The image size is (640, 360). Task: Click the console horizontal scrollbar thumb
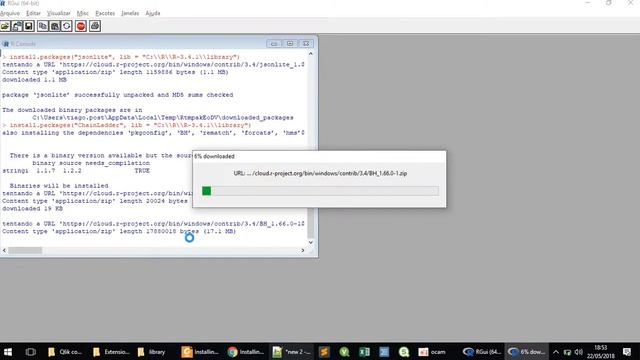(x=25, y=250)
